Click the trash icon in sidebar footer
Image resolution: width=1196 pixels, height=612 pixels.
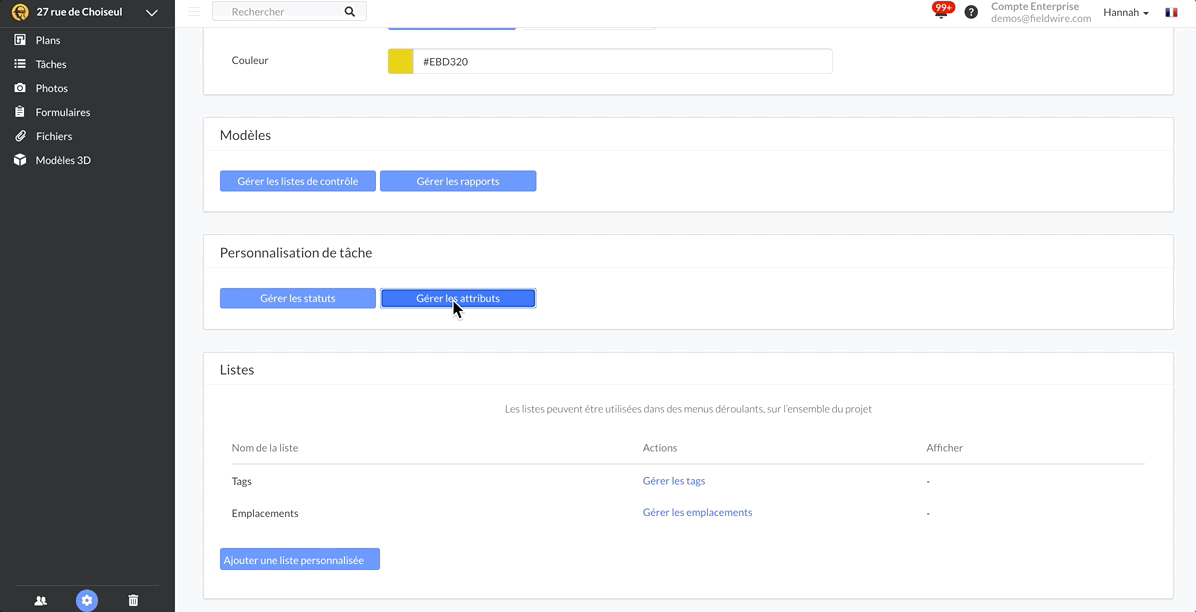tap(133, 600)
